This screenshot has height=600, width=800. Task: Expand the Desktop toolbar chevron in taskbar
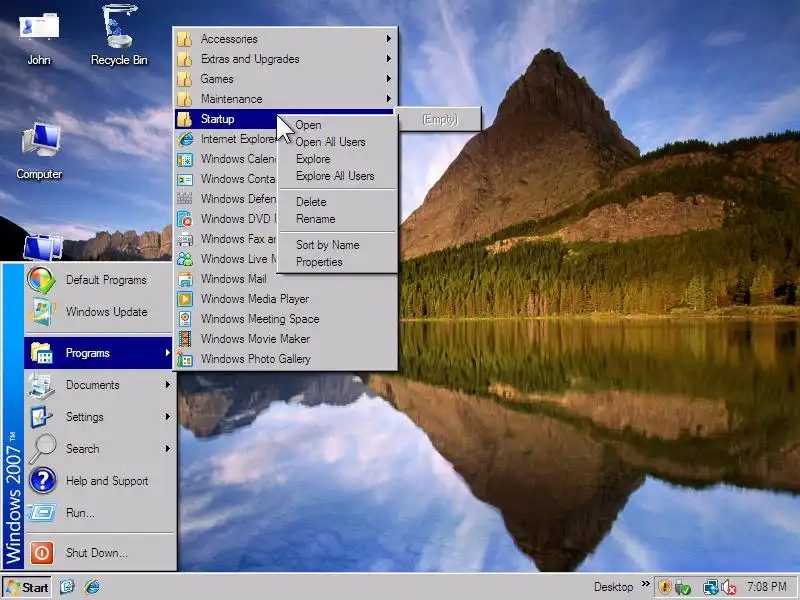tap(646, 584)
